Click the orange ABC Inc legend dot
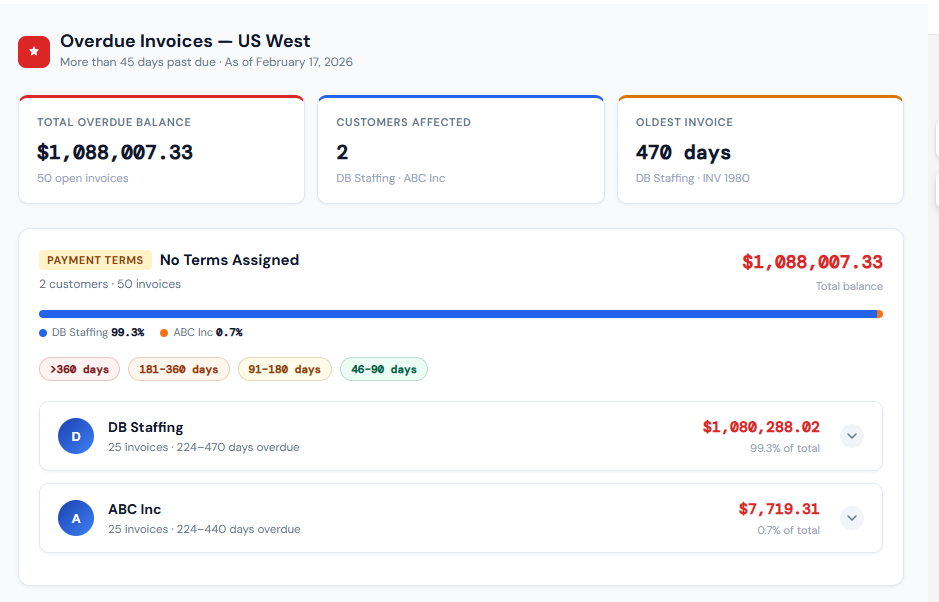Screen dimensions: 939x602 pyautogui.click(x=164, y=333)
